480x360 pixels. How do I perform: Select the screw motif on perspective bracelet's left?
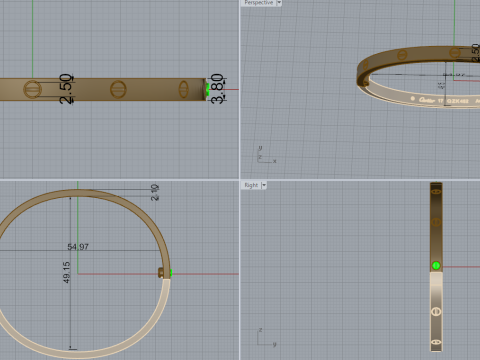366,65
